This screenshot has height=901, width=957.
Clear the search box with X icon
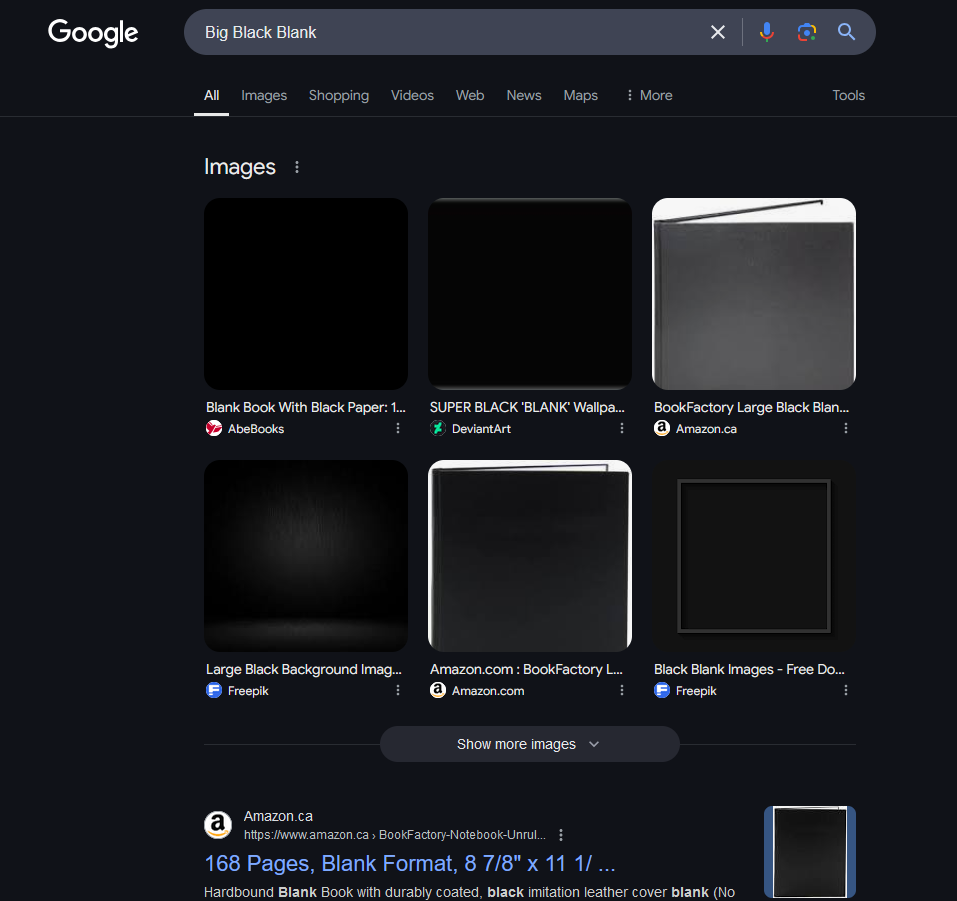(x=718, y=32)
